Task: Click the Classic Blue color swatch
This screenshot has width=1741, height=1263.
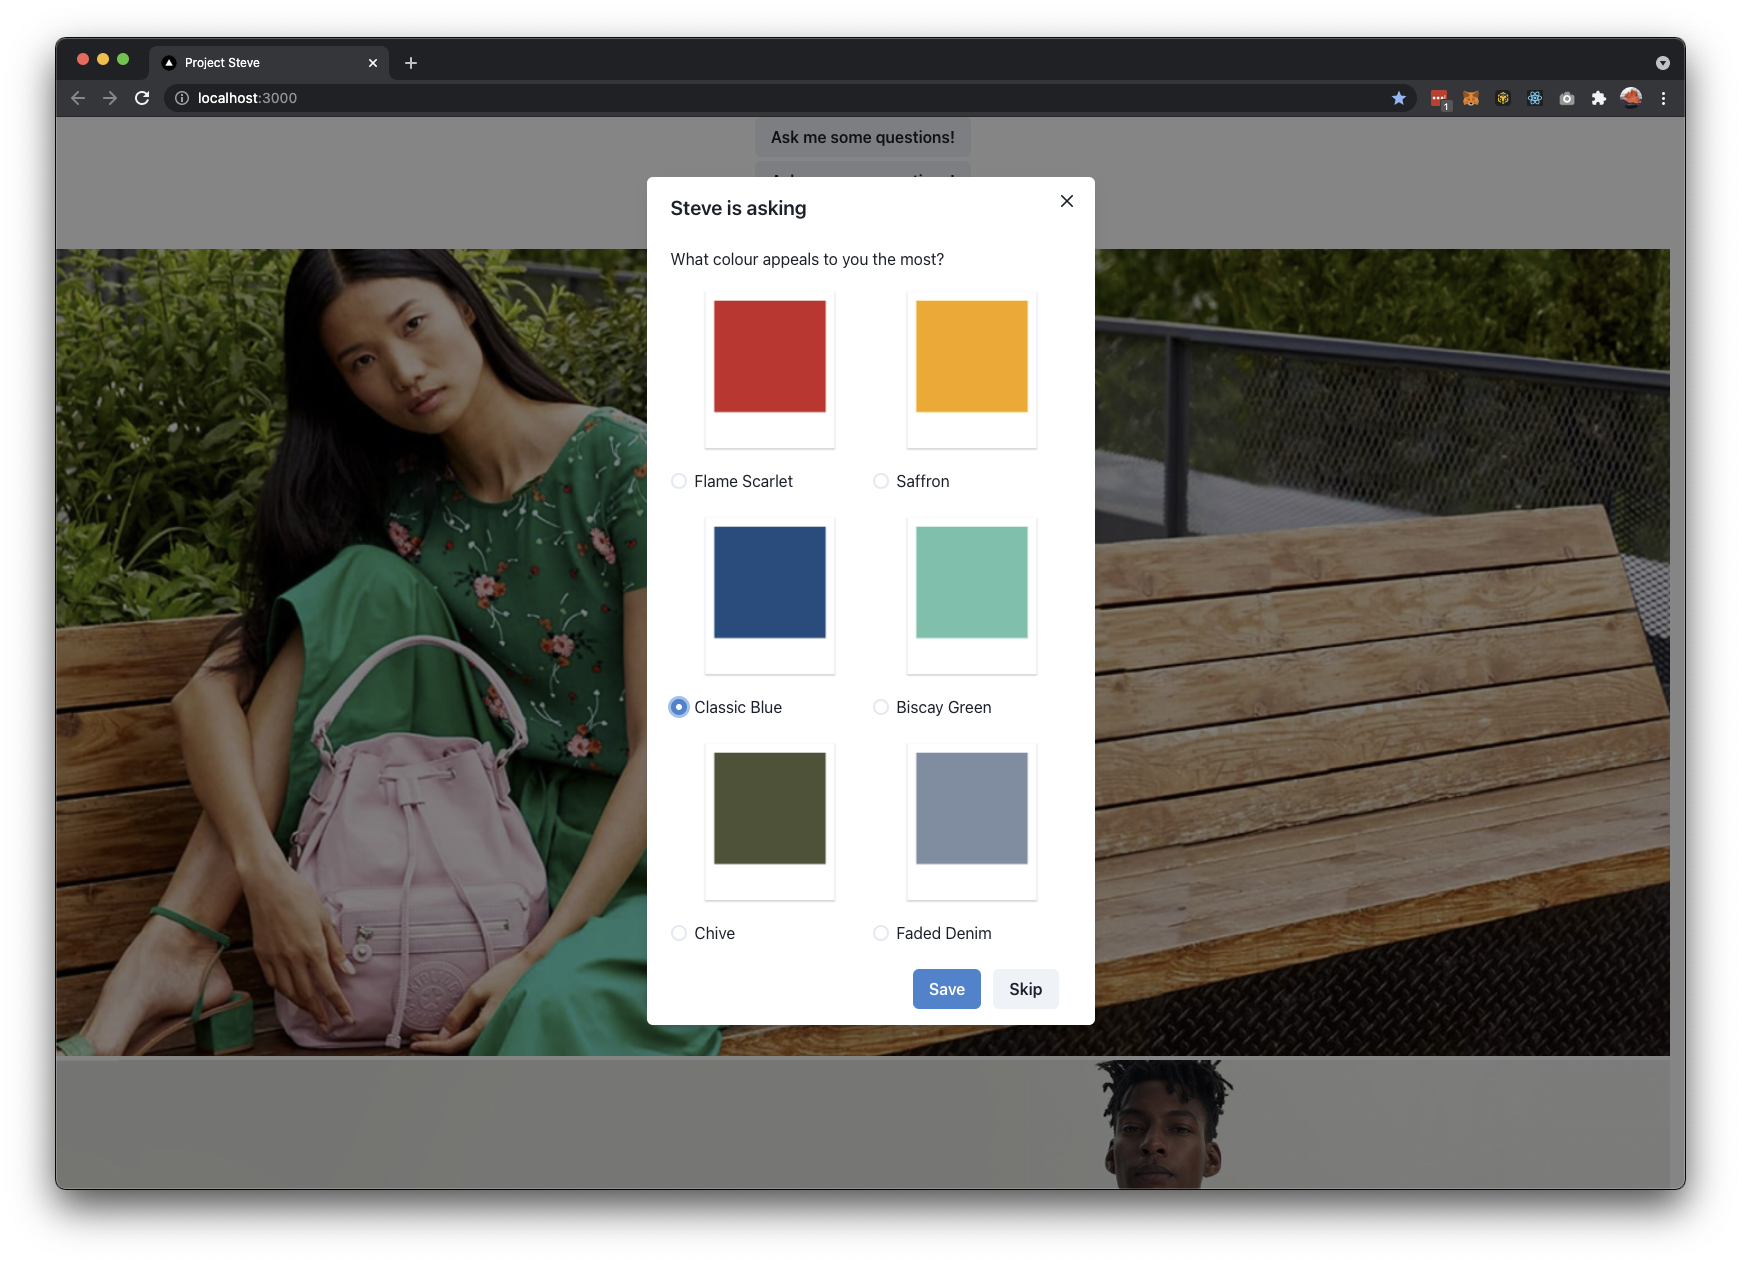Action: [x=770, y=582]
